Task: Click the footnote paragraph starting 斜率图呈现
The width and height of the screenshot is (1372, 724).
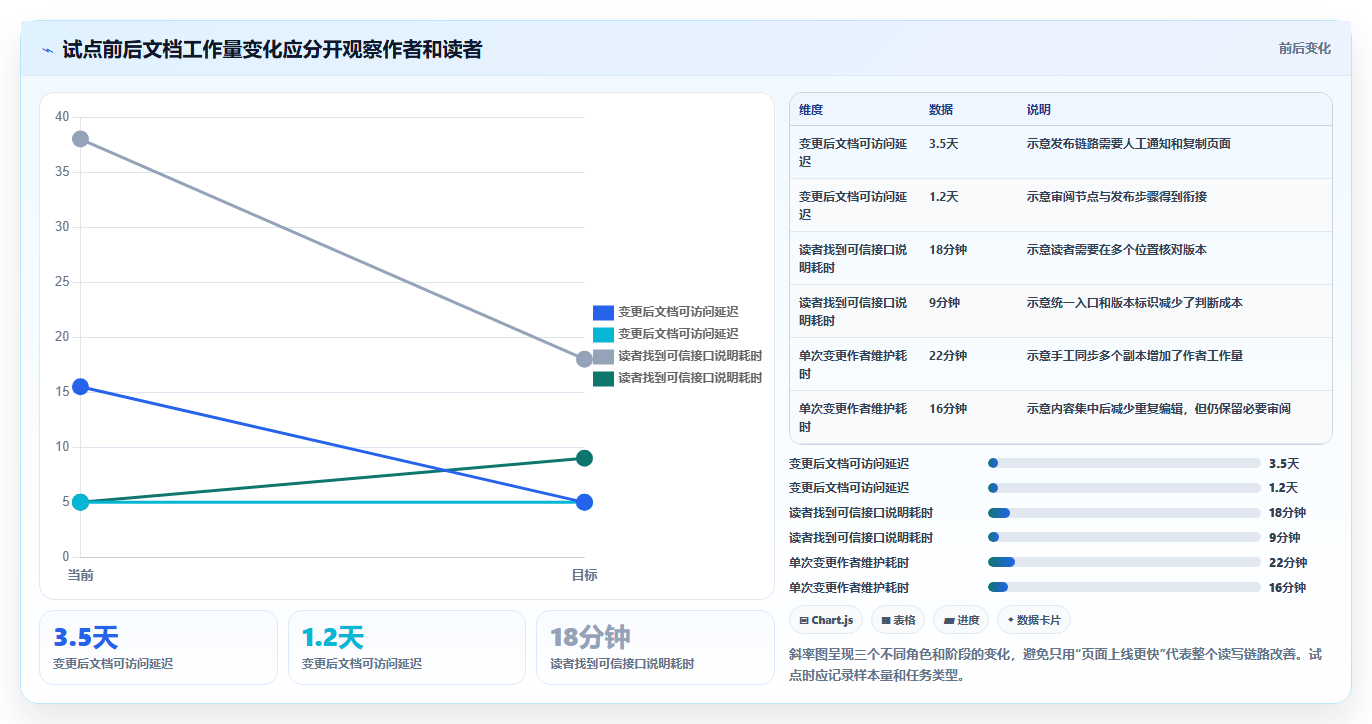Action: click(1060, 664)
